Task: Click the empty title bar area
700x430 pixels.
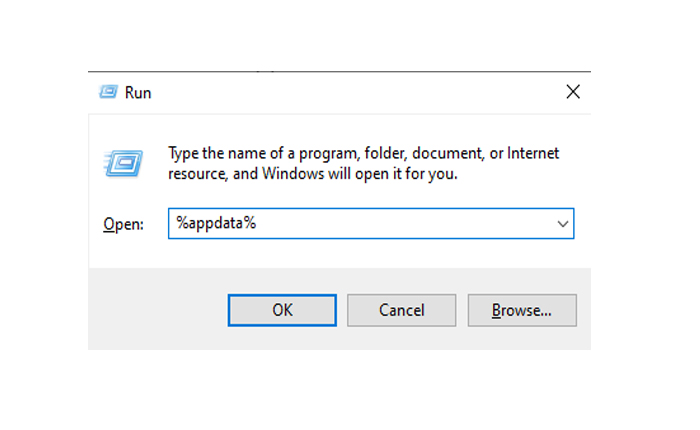Action: (x=350, y=92)
